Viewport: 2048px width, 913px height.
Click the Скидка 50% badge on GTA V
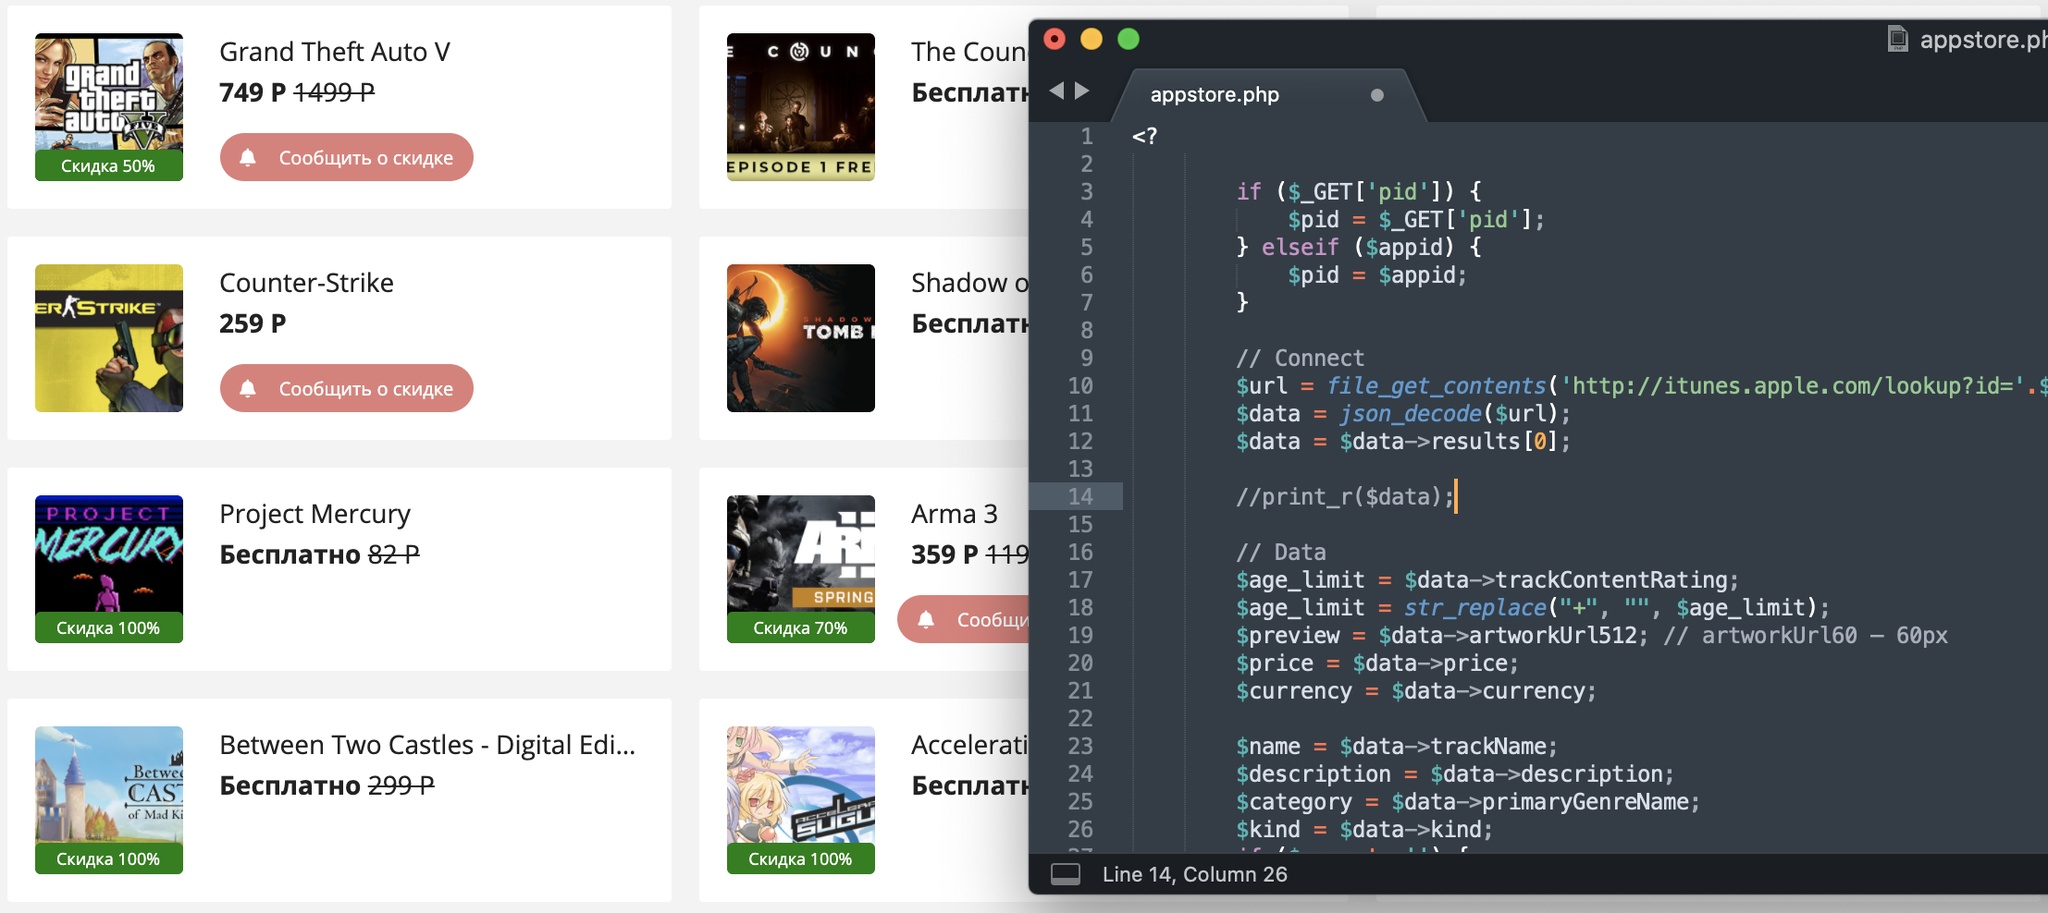(x=109, y=166)
